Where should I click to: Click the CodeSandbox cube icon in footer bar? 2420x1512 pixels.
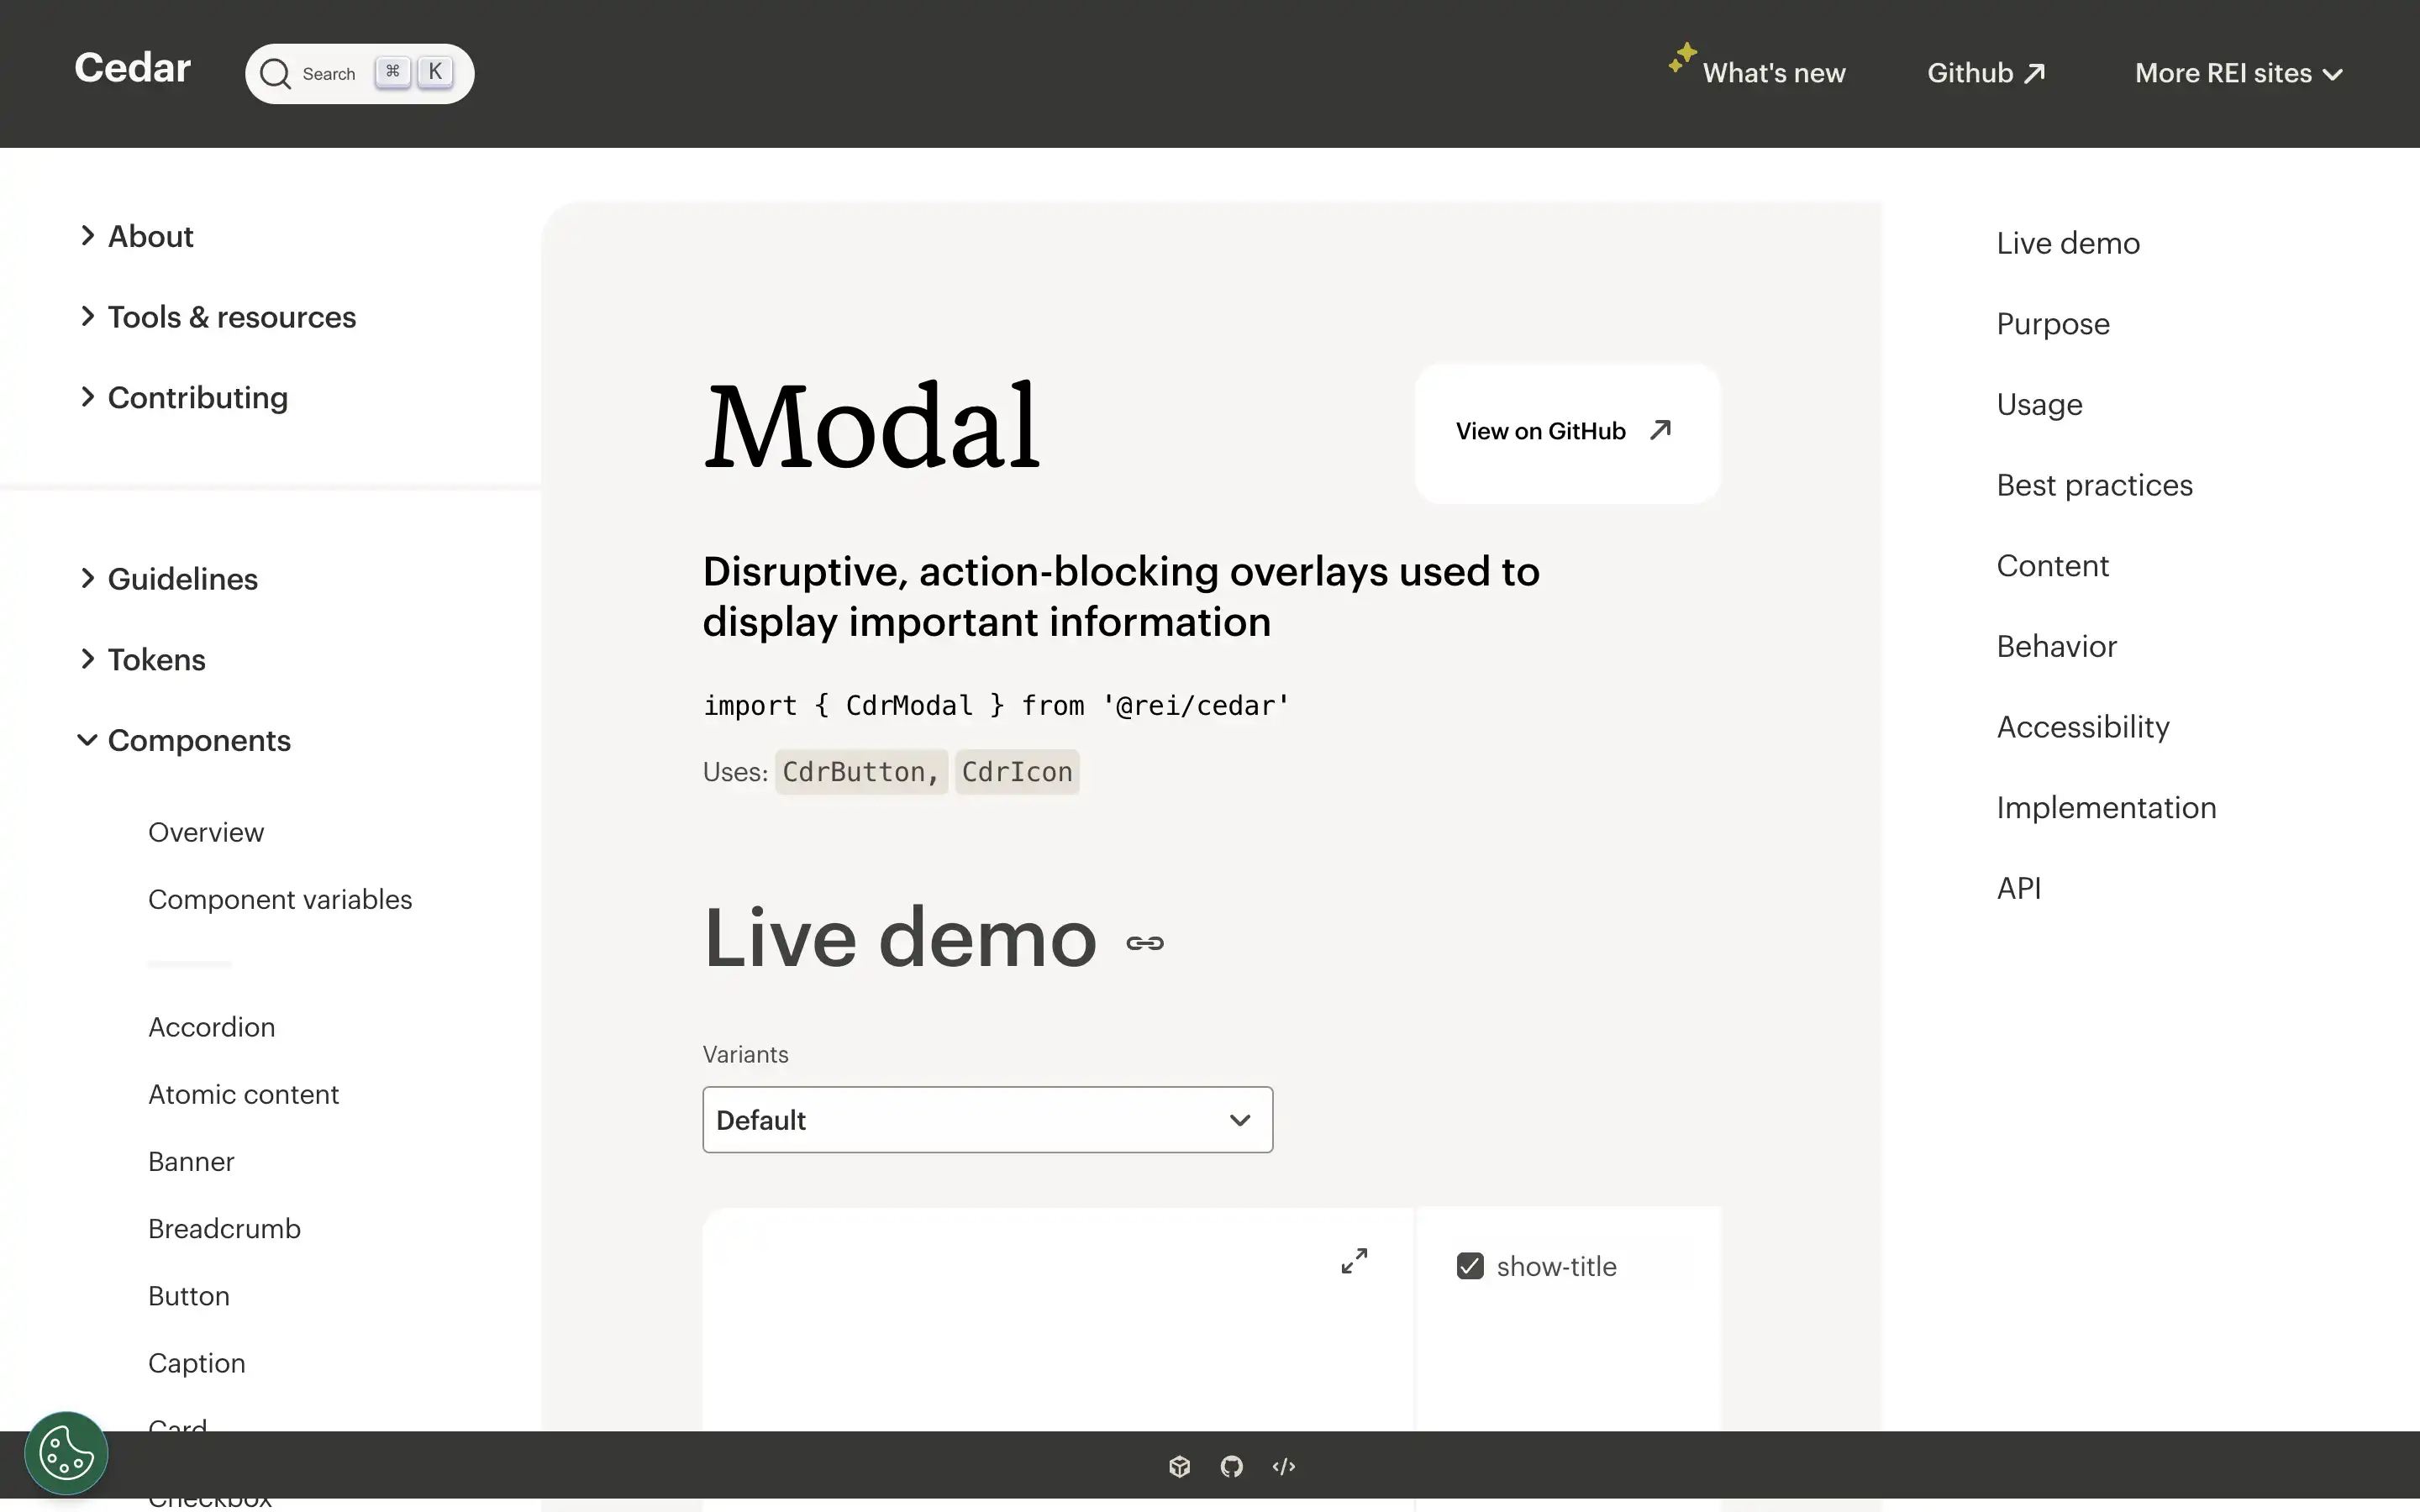pyautogui.click(x=1179, y=1466)
